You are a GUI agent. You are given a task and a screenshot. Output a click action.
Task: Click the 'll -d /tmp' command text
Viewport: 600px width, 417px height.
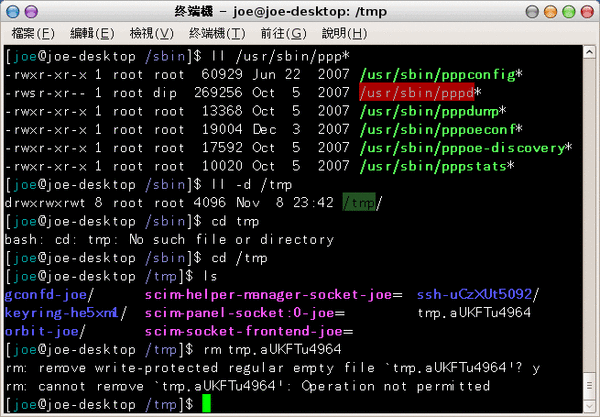(x=251, y=184)
